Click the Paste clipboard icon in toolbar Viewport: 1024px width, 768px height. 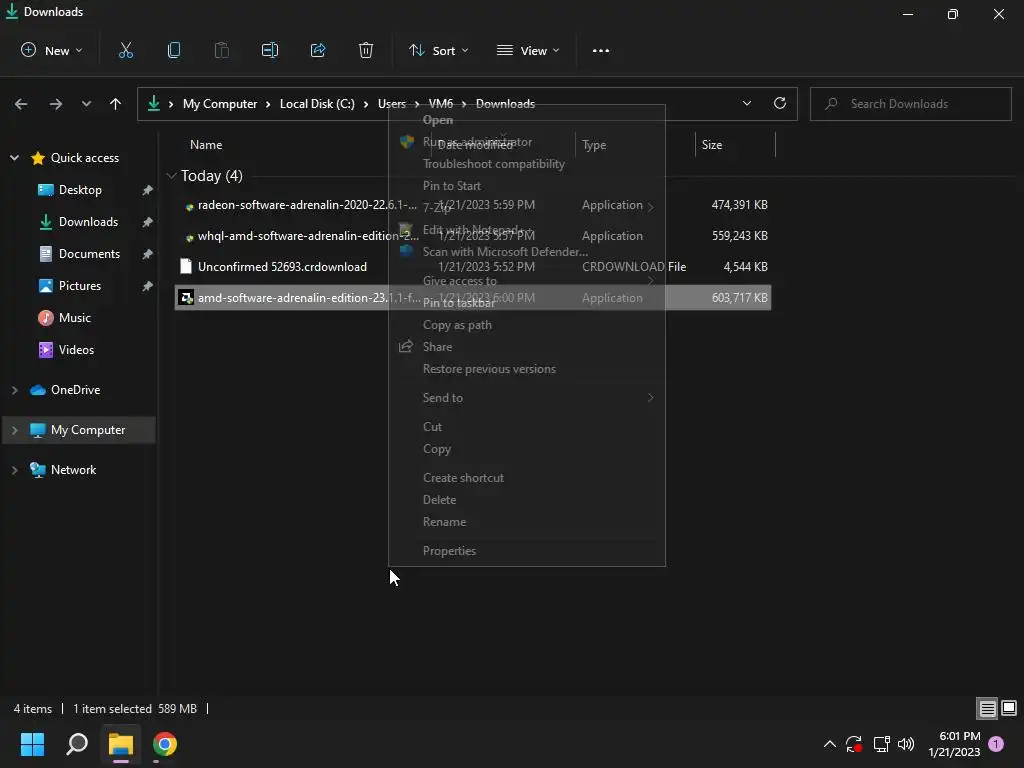tap(221, 50)
